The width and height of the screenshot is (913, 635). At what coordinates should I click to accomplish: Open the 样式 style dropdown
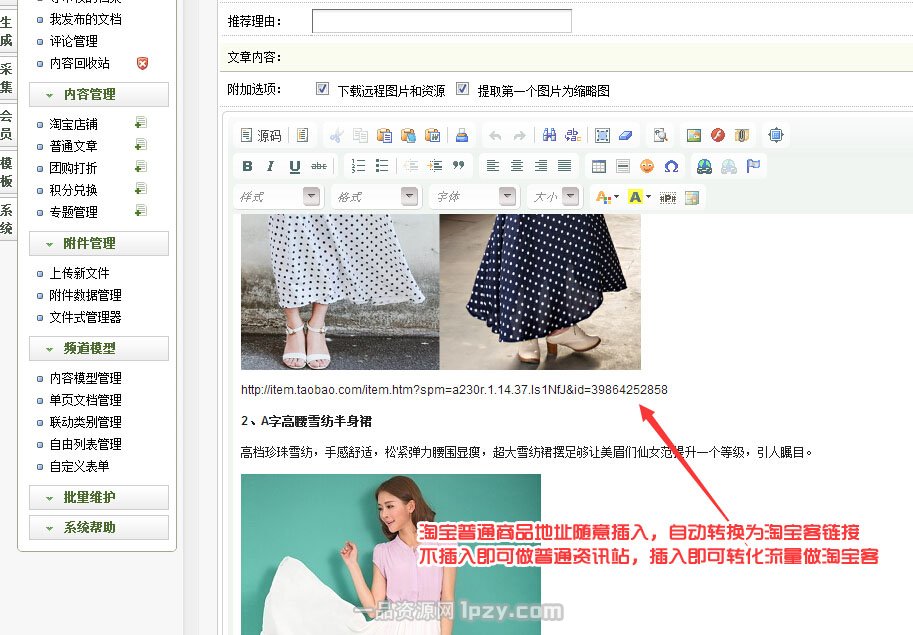pyautogui.click(x=278, y=197)
